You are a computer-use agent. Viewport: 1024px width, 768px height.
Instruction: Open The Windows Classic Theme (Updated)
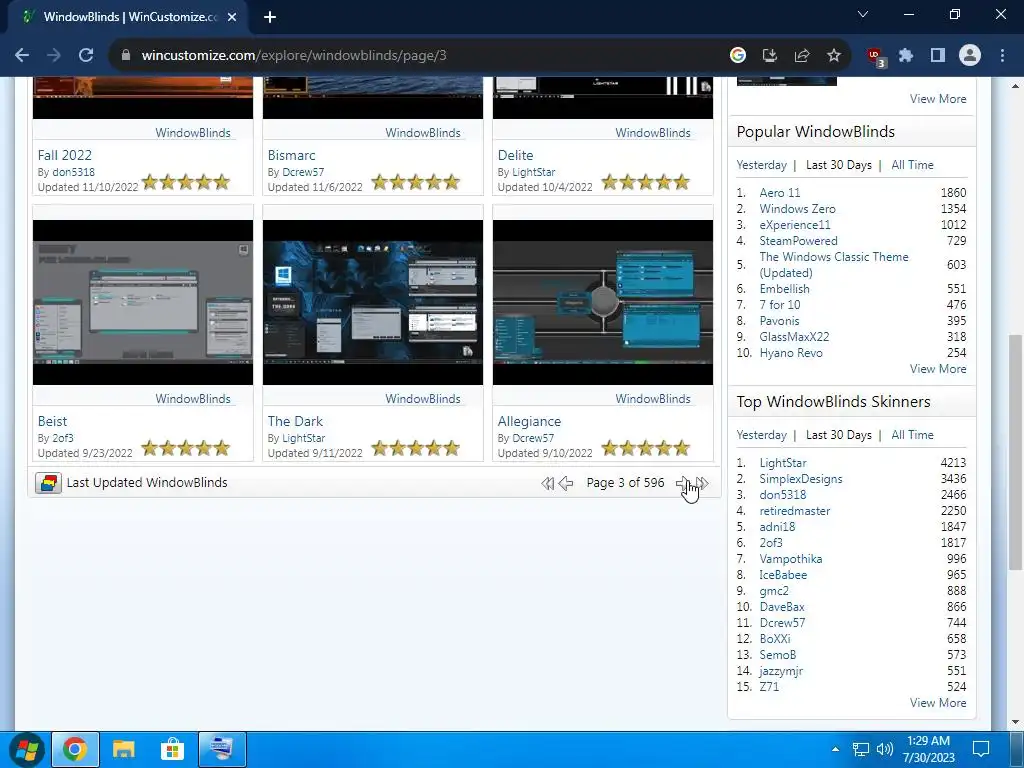click(x=834, y=264)
